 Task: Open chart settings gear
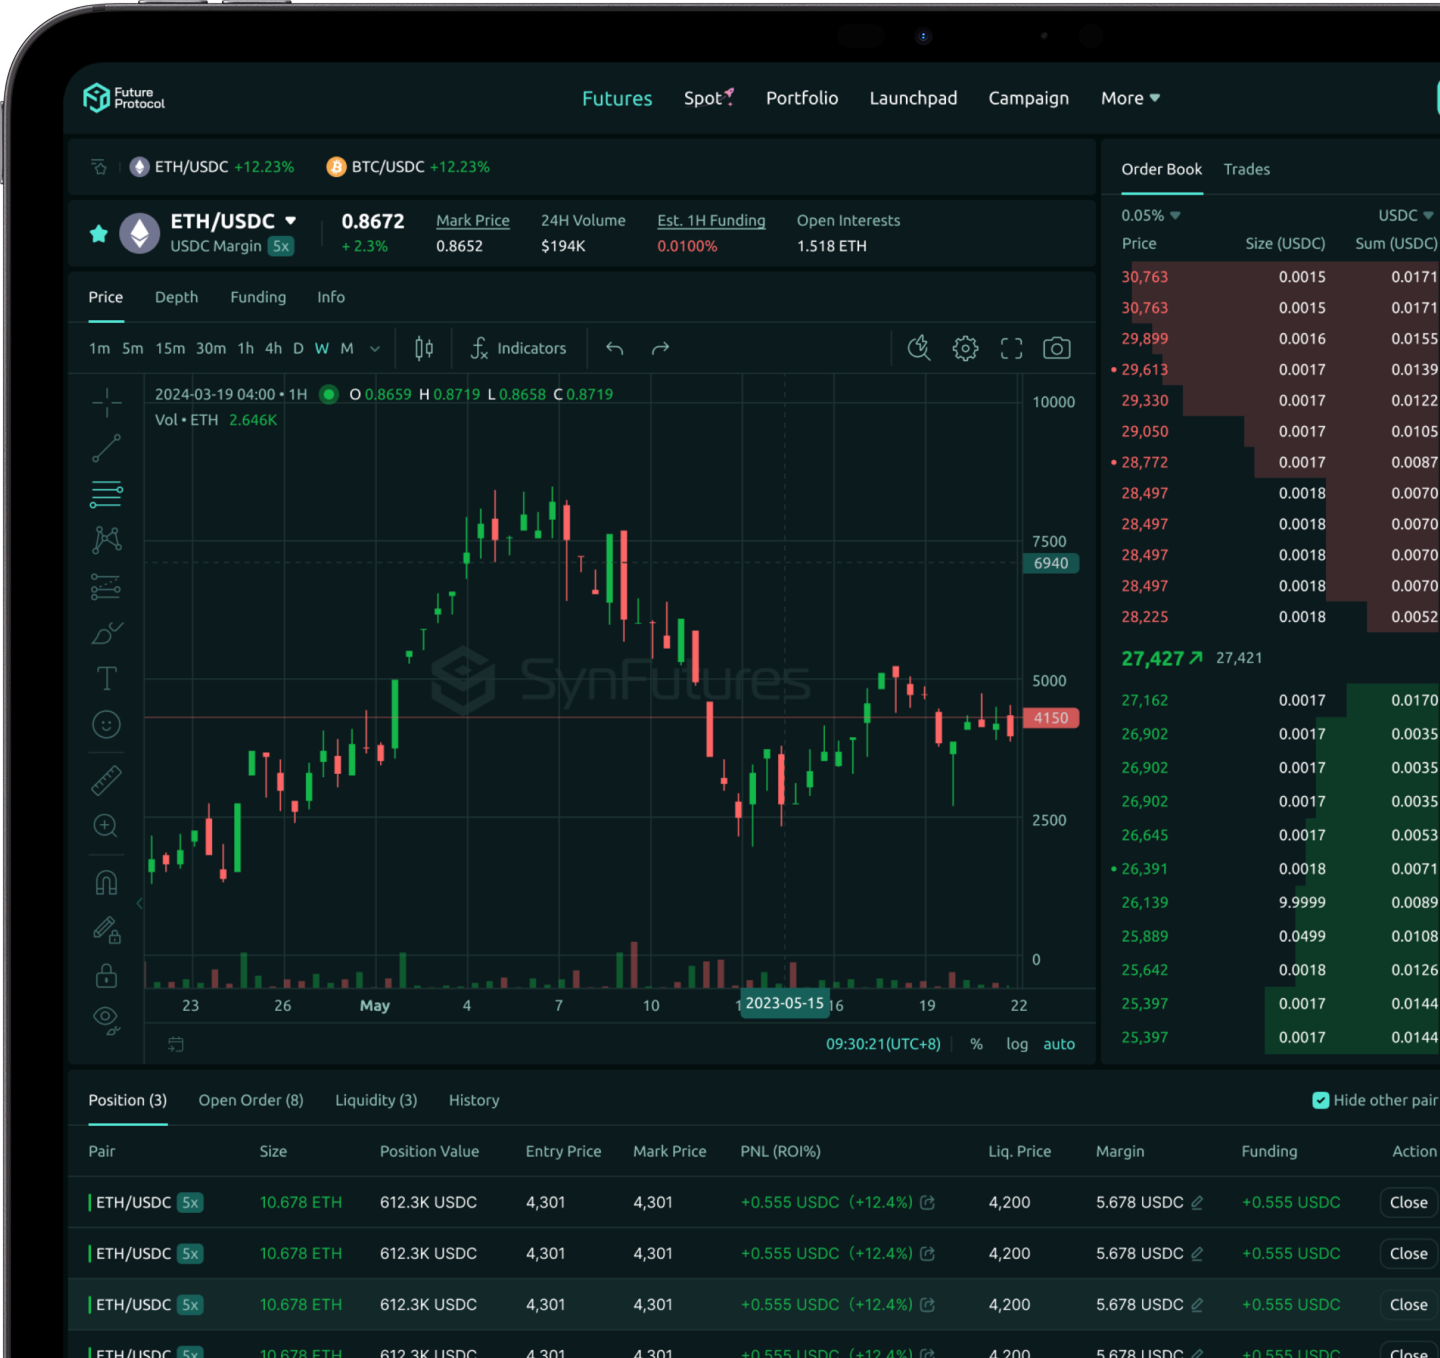tap(965, 348)
